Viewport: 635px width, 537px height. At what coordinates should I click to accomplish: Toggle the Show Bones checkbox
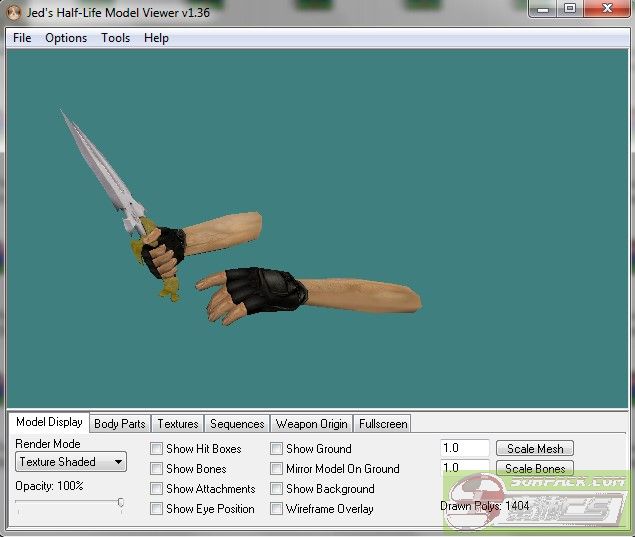point(157,469)
